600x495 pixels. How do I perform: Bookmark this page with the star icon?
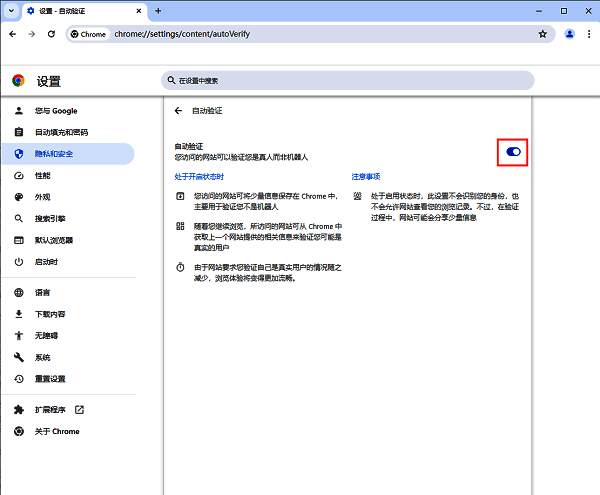tap(543, 33)
